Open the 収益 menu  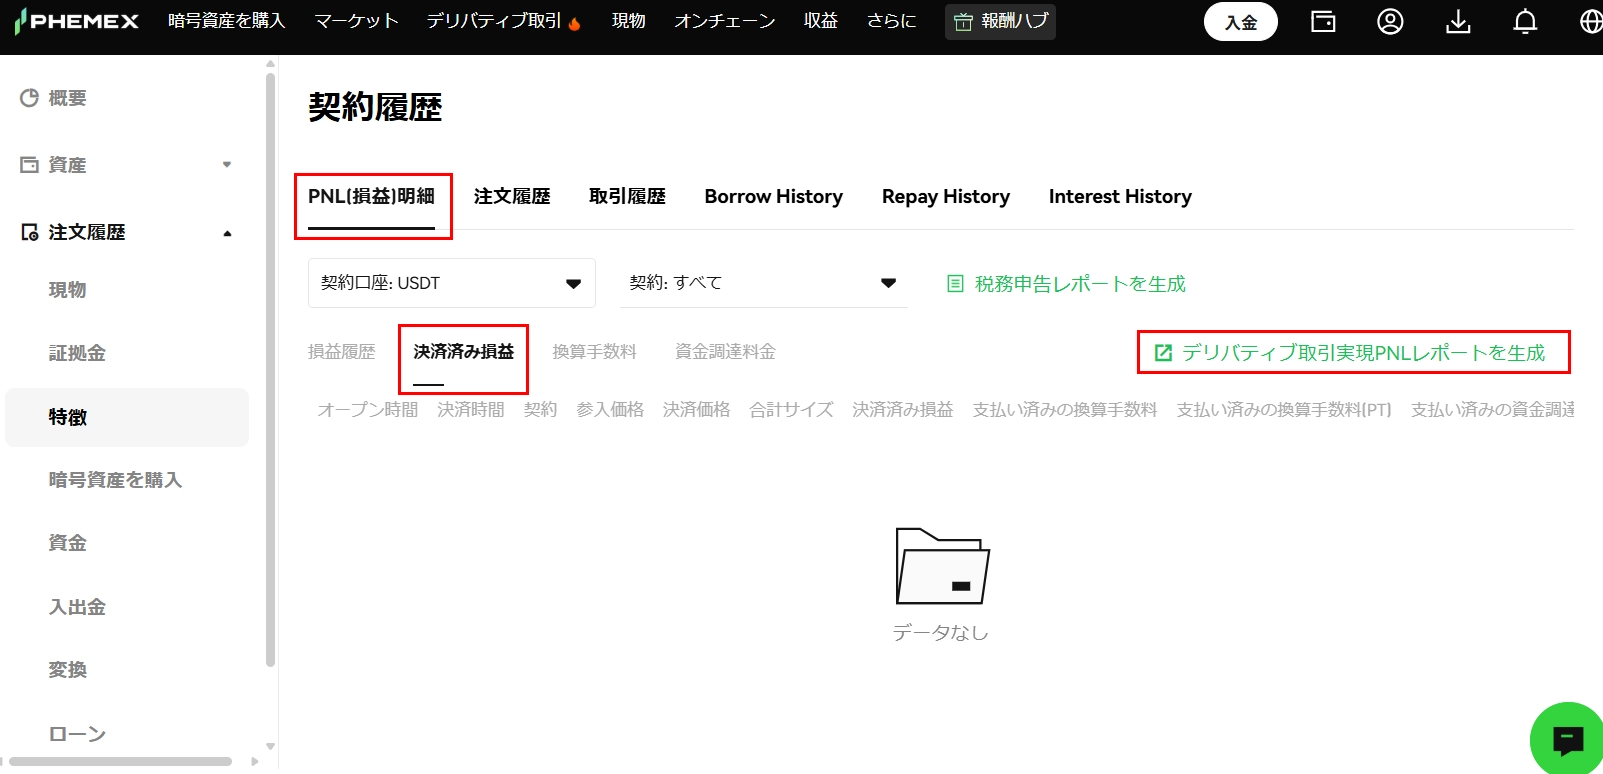[821, 21]
